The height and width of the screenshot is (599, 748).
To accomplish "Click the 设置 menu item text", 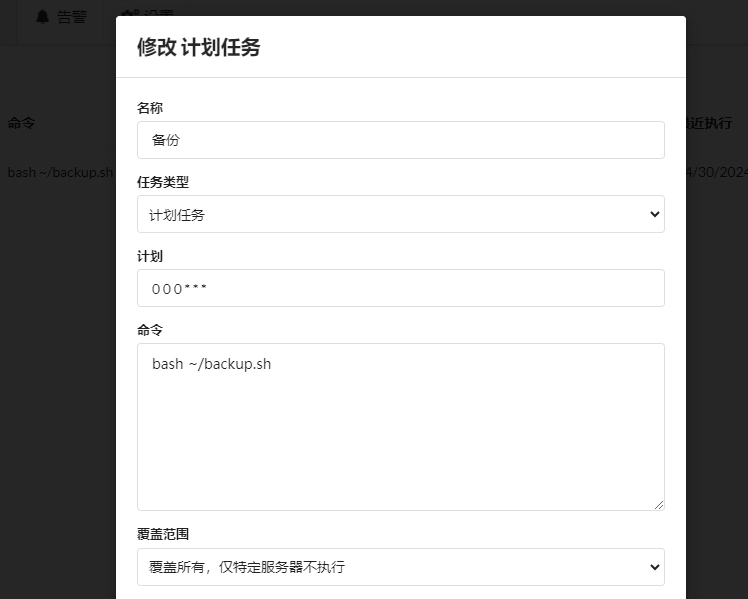I will pos(158,14).
